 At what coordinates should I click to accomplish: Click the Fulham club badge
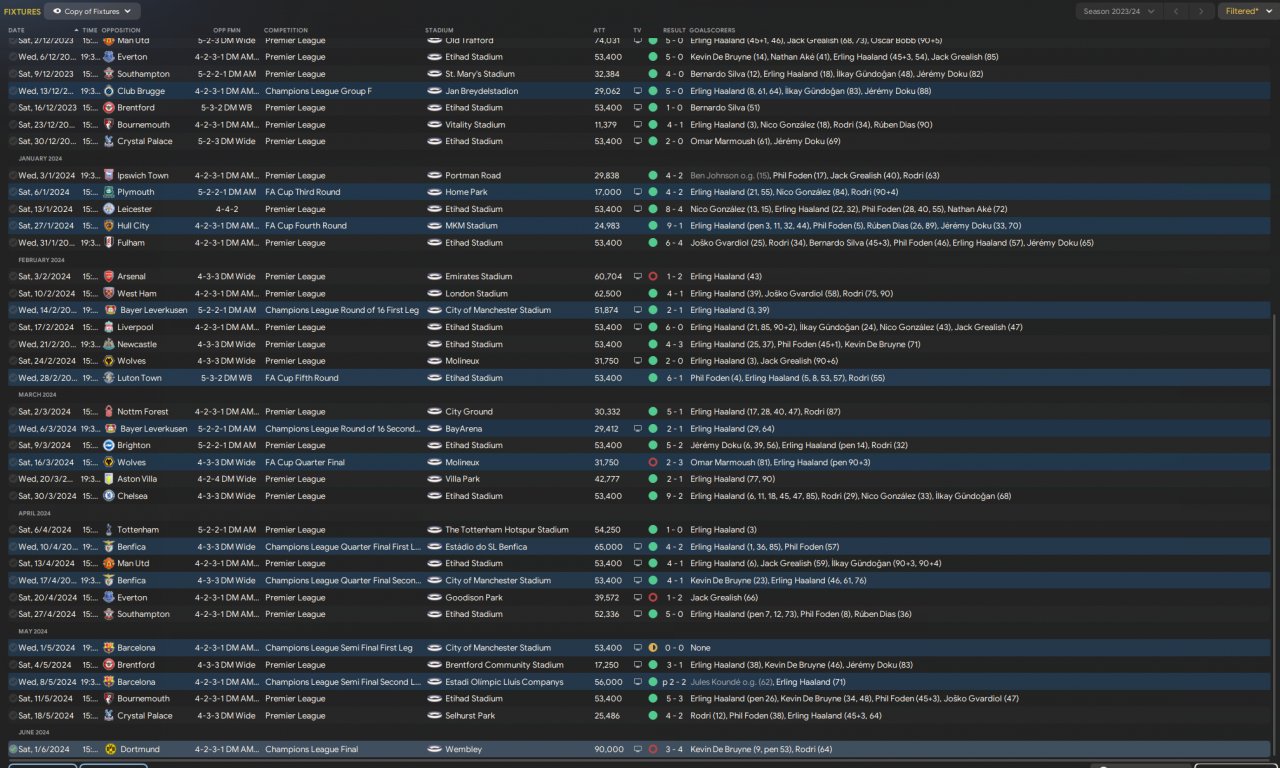[x=108, y=243]
